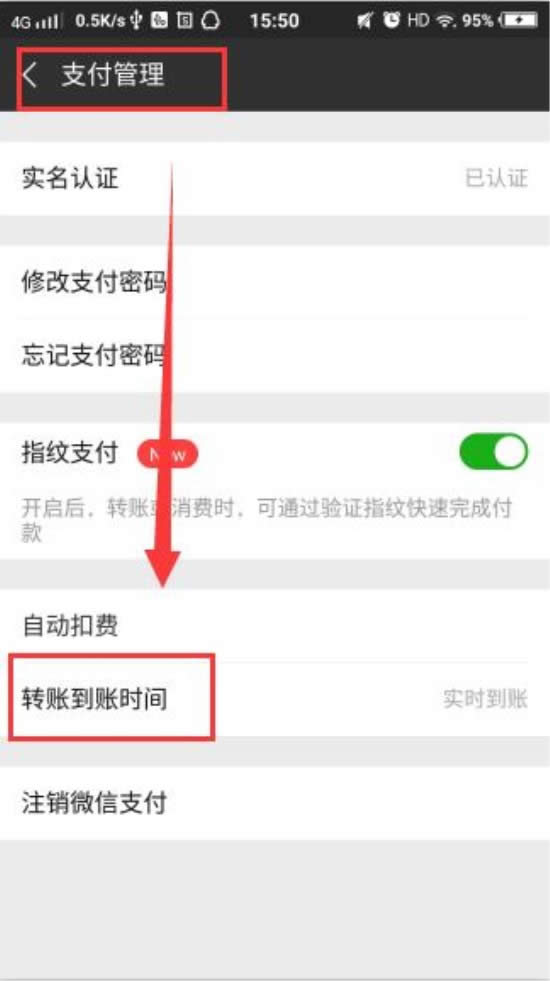Open 修改支付密码 entry
Image resolution: width=550 pixels, height=981 pixels.
click(275, 283)
